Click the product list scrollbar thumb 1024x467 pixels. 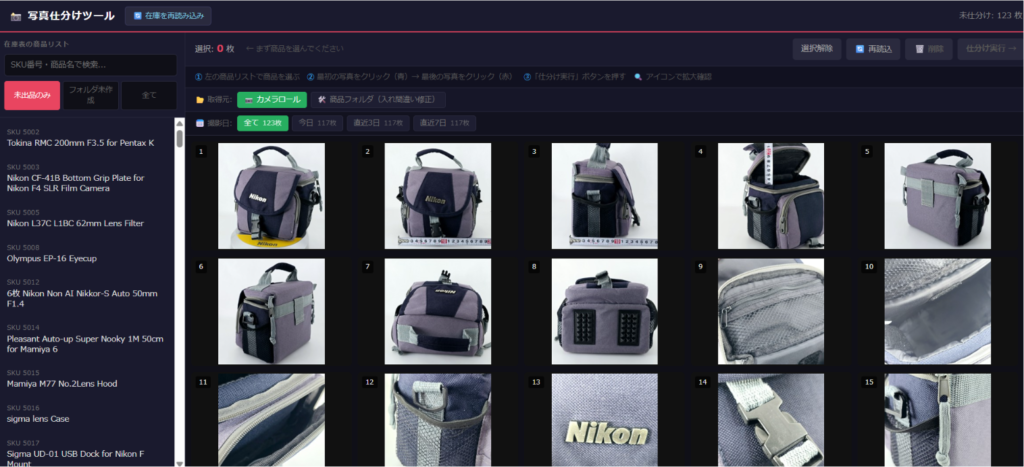(x=180, y=138)
